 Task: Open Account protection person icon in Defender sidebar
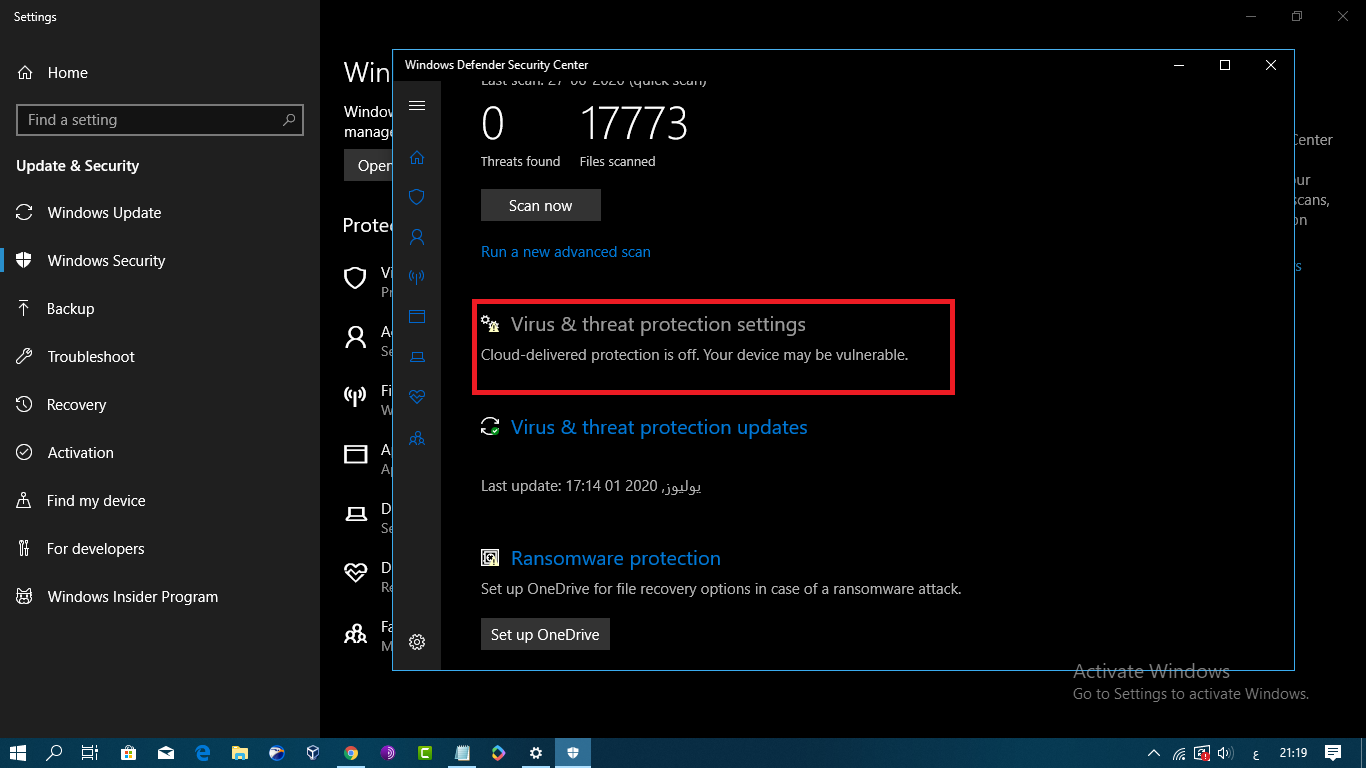coord(417,237)
